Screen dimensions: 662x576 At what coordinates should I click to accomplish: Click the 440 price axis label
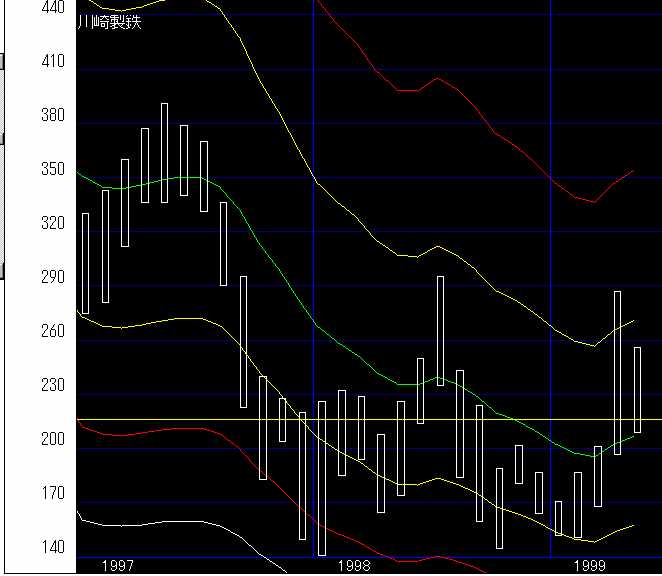coord(52,7)
